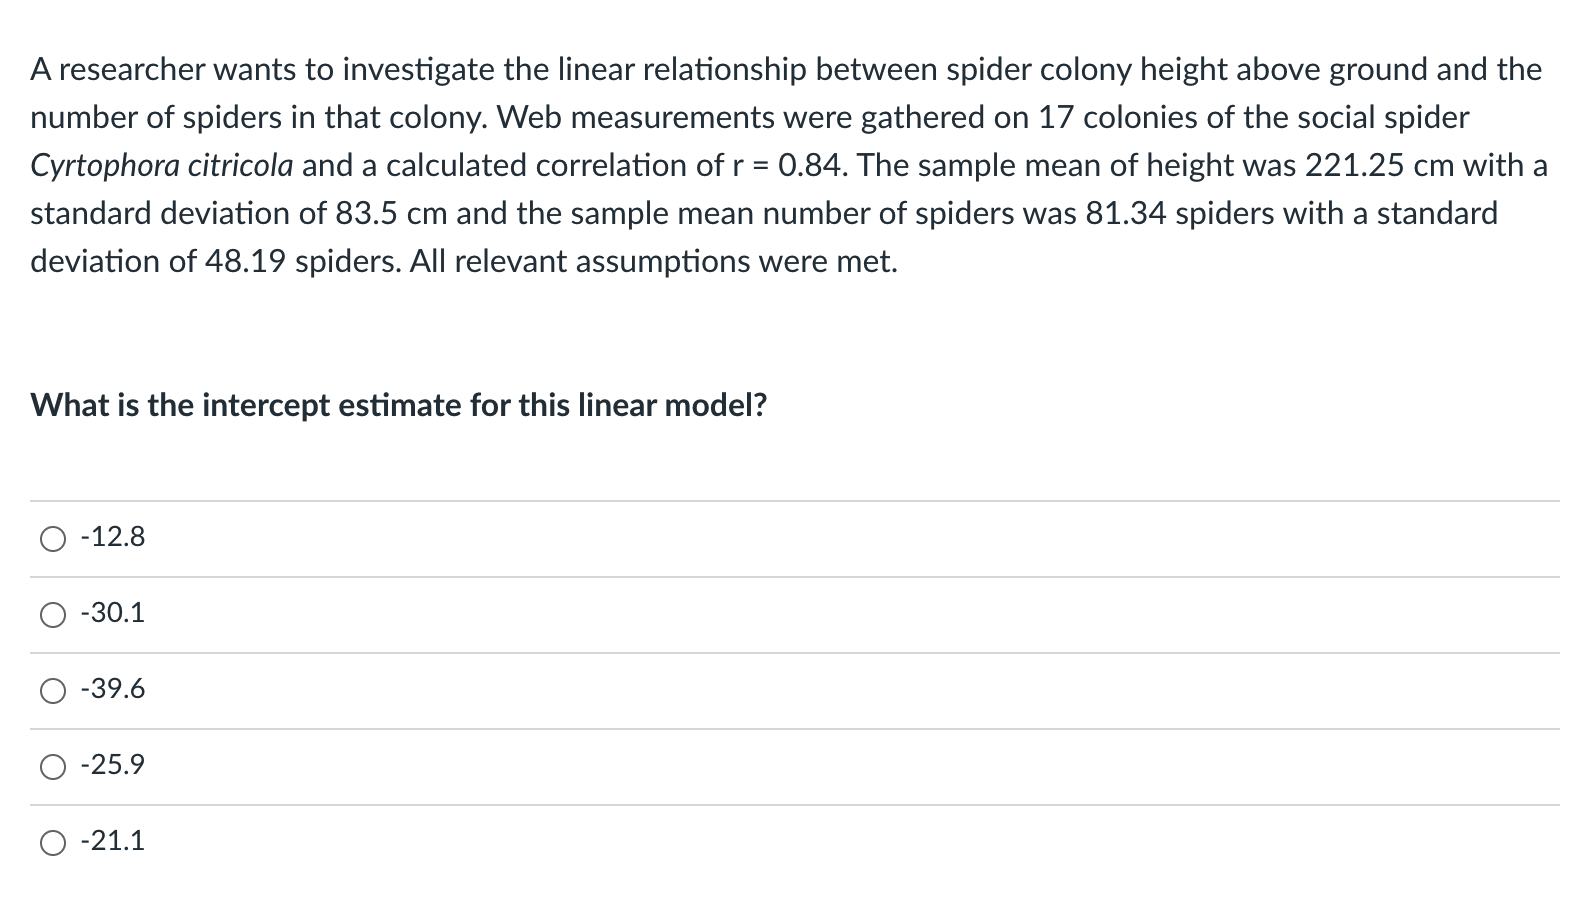Click the -21.1 answer label text
Viewport: 1594px width, 912px height.
tap(113, 841)
